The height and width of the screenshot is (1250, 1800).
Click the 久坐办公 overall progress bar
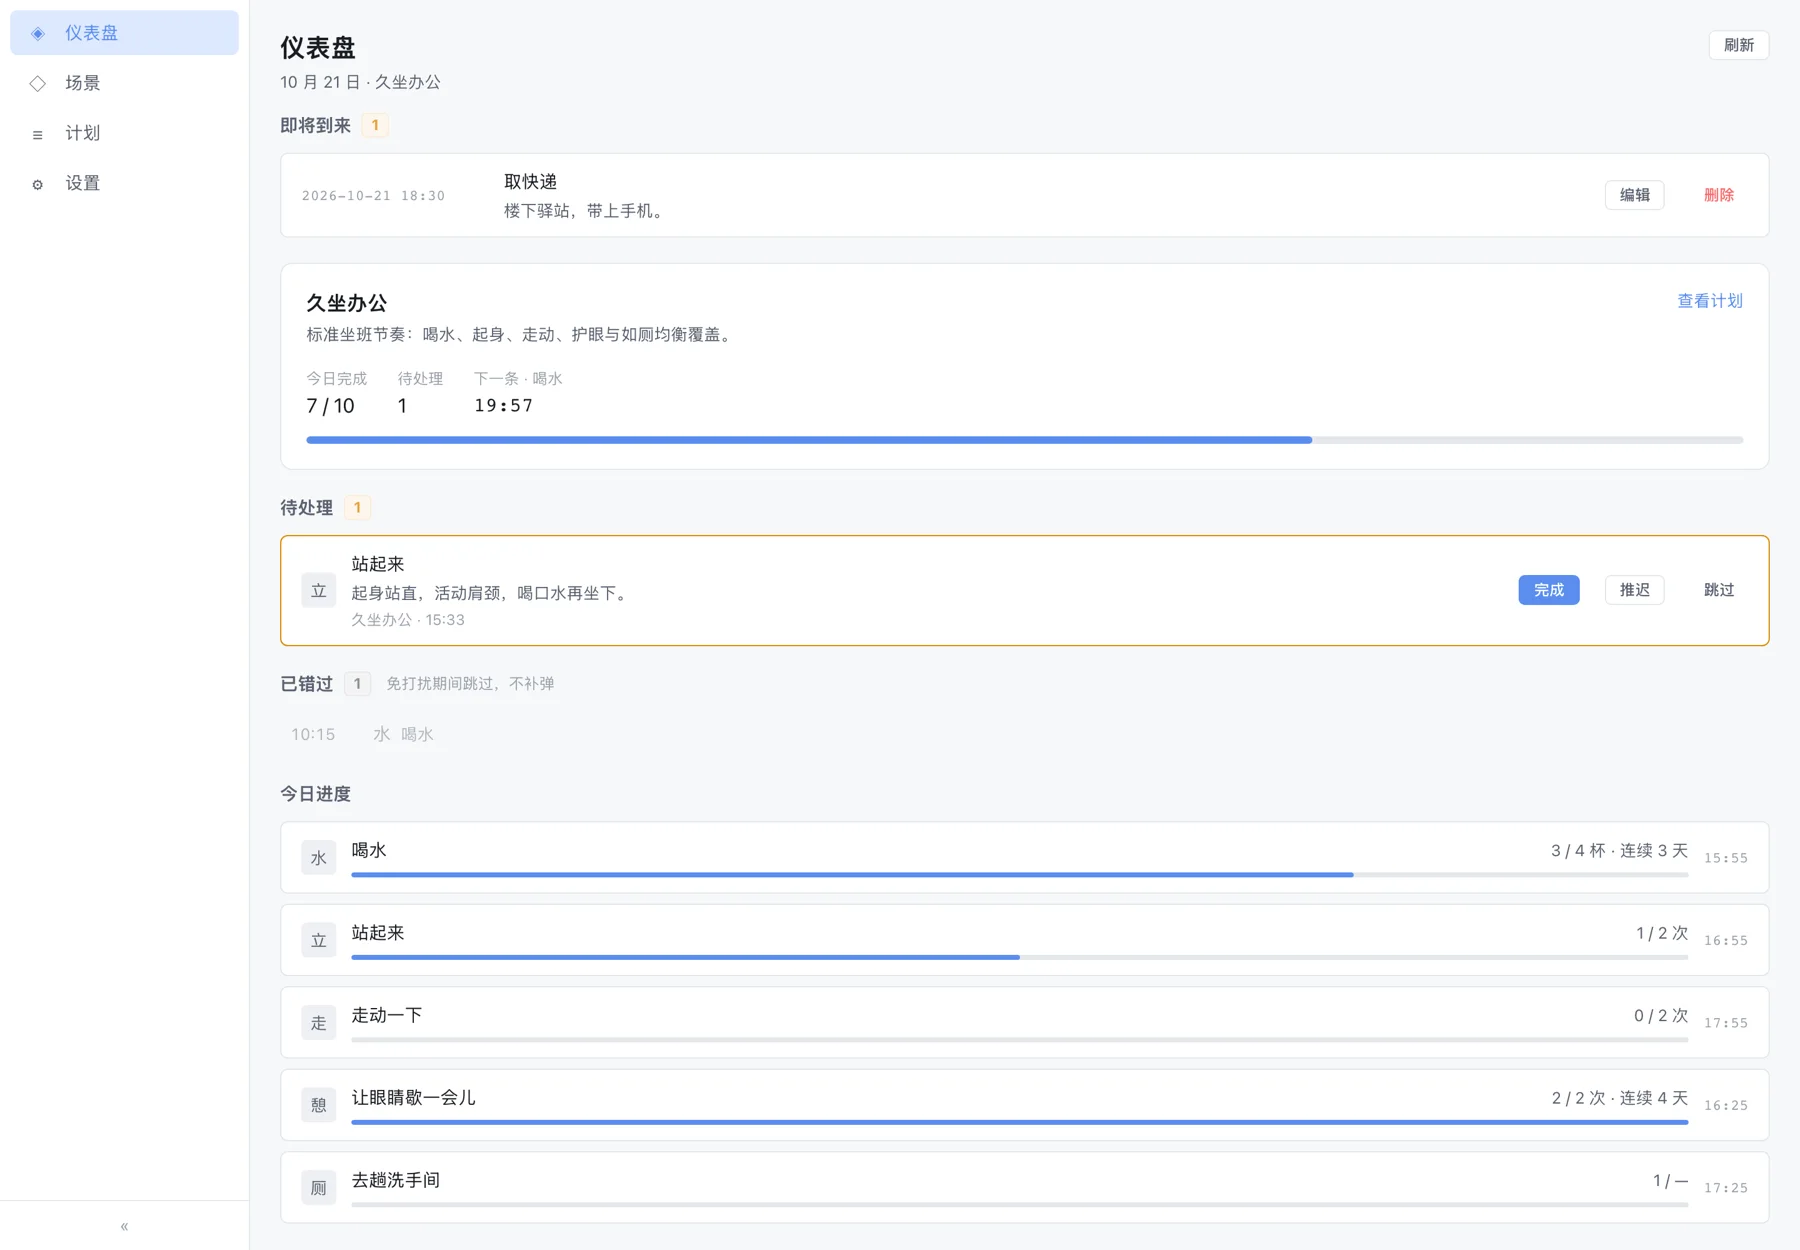(1025, 440)
